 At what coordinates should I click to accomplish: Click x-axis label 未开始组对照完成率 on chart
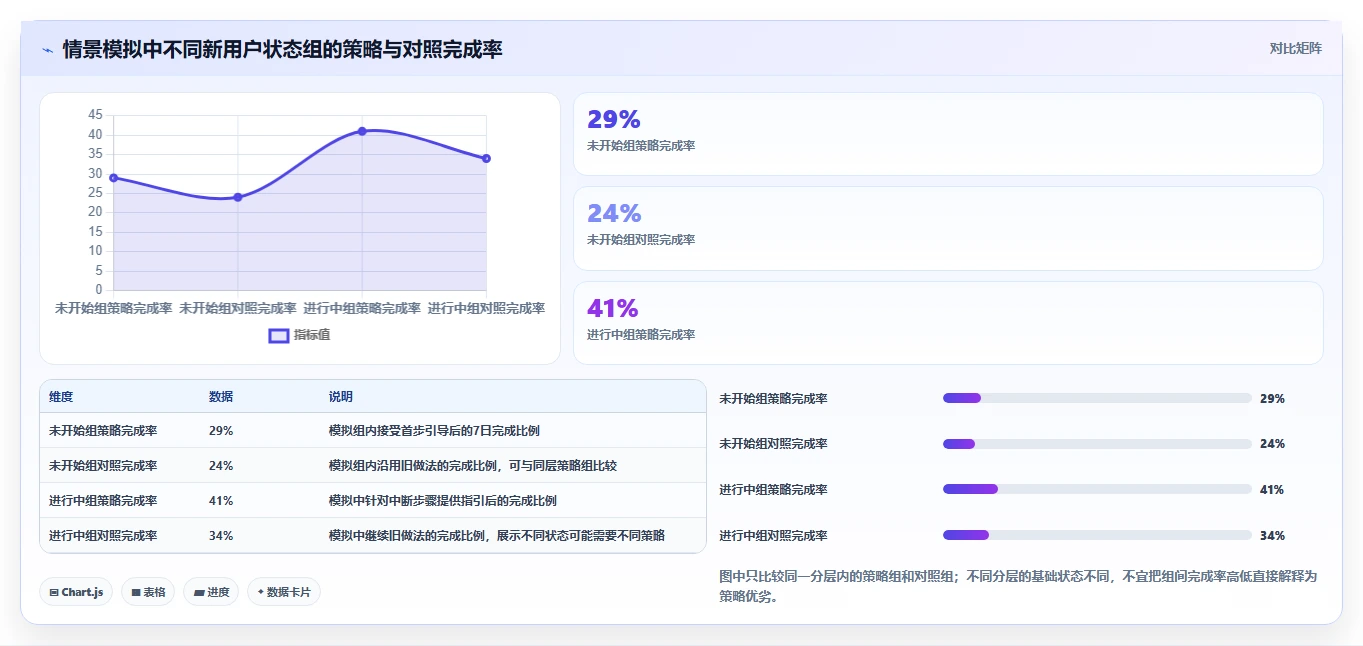point(238,308)
